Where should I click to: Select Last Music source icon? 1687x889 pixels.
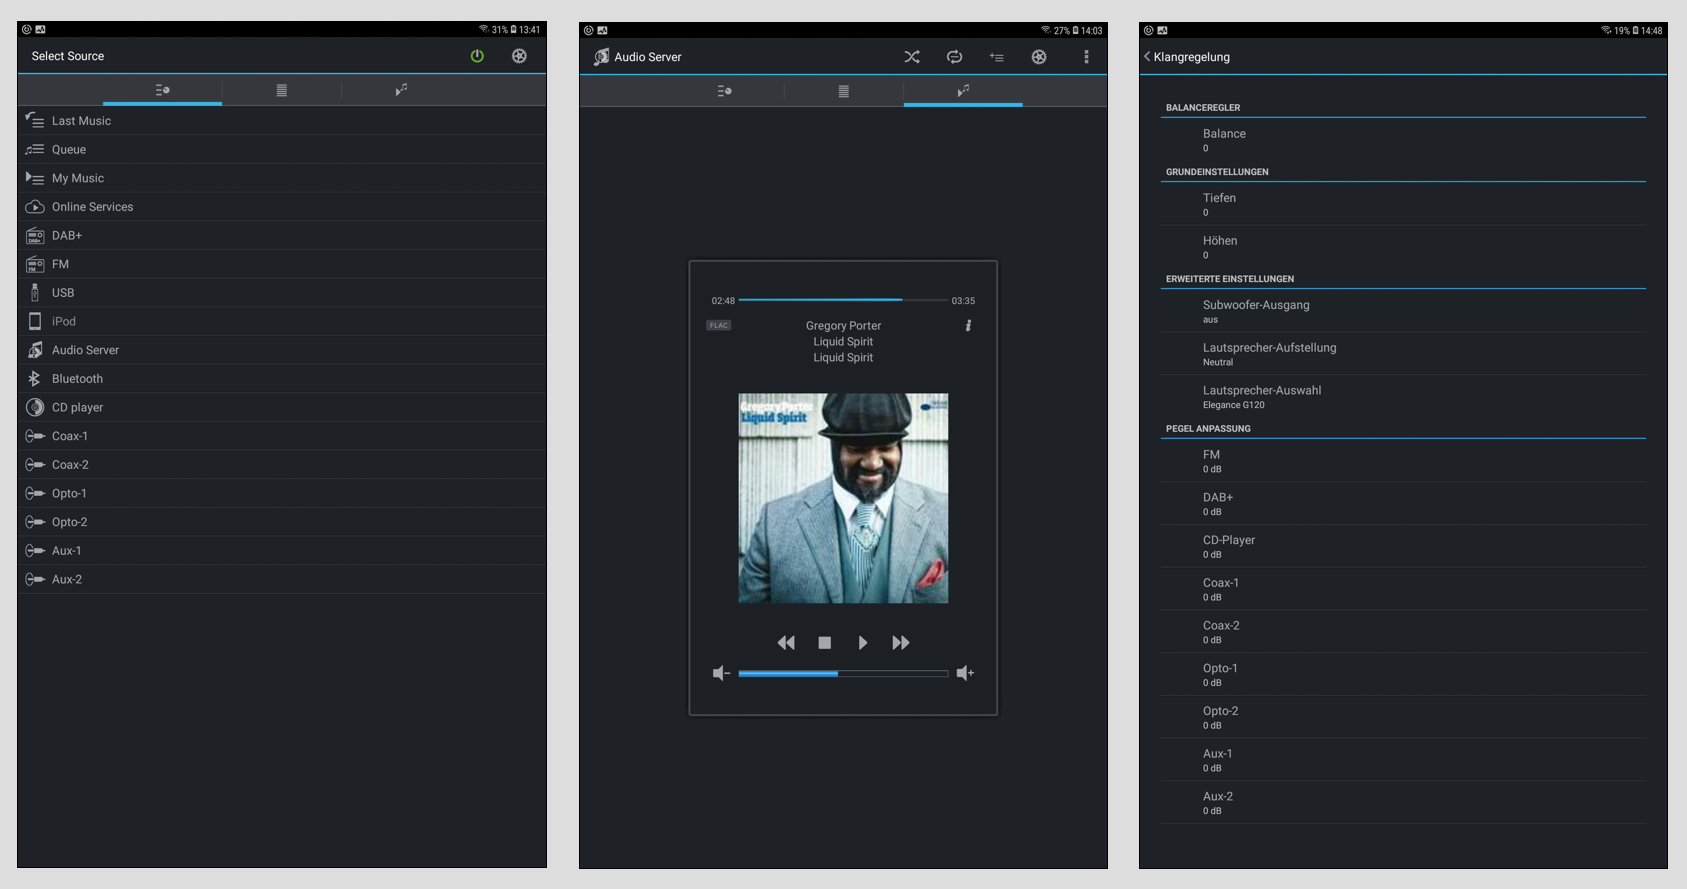click(35, 120)
